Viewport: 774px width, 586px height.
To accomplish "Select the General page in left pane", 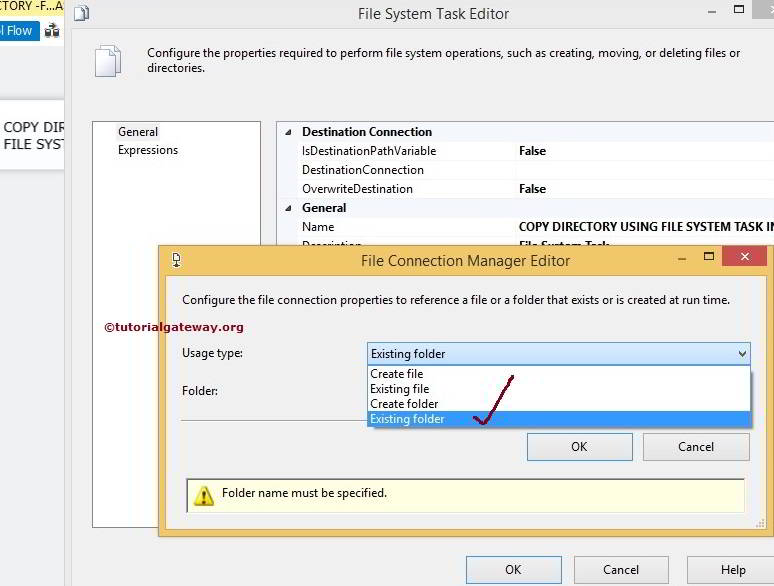I will coord(138,132).
